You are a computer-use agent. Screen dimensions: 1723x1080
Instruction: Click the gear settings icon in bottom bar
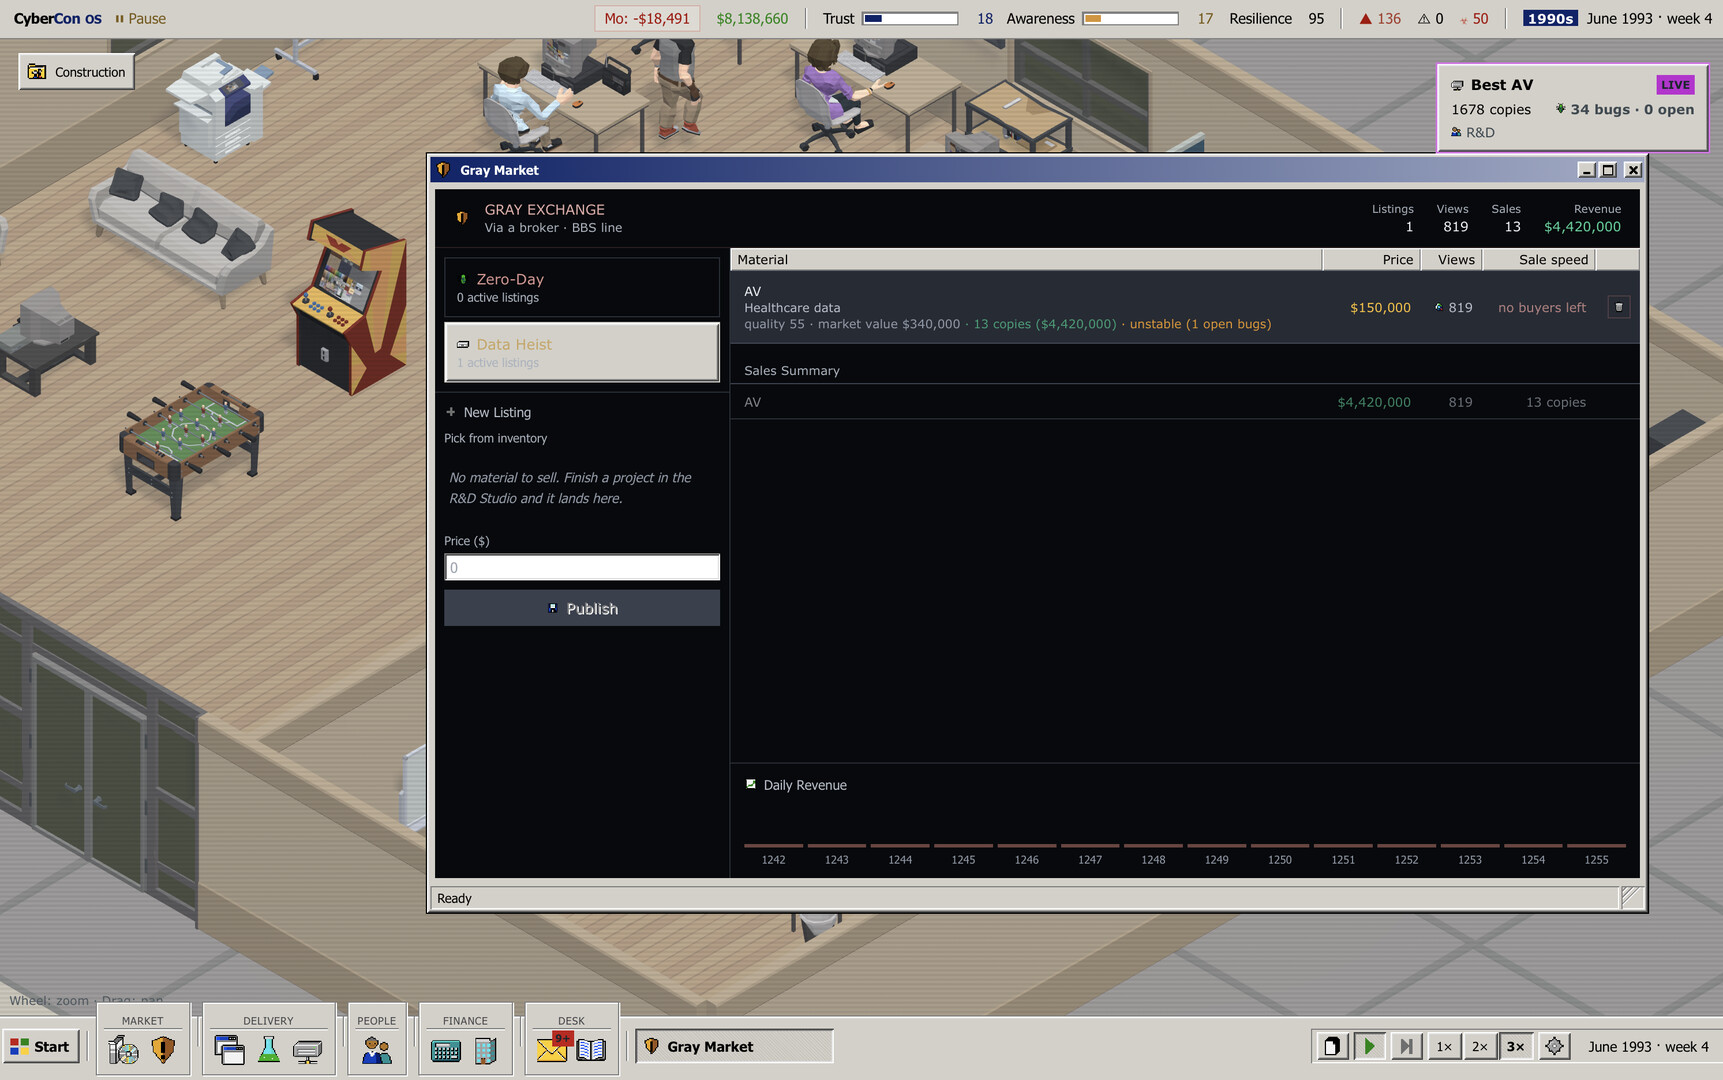1554,1046
